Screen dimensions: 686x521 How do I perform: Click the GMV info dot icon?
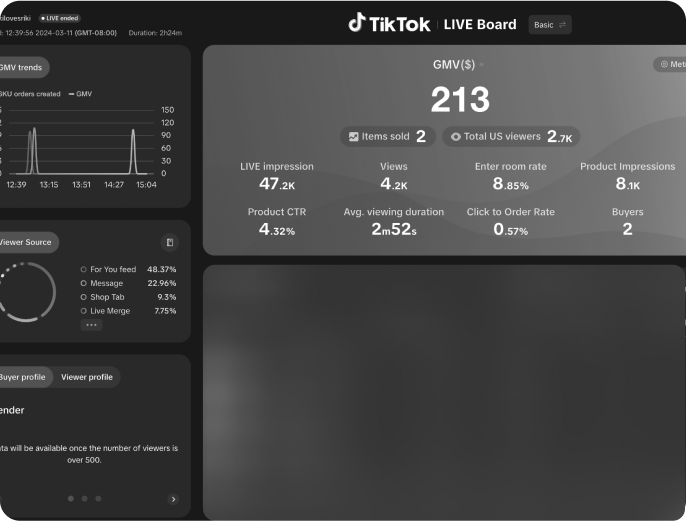tap(481, 64)
